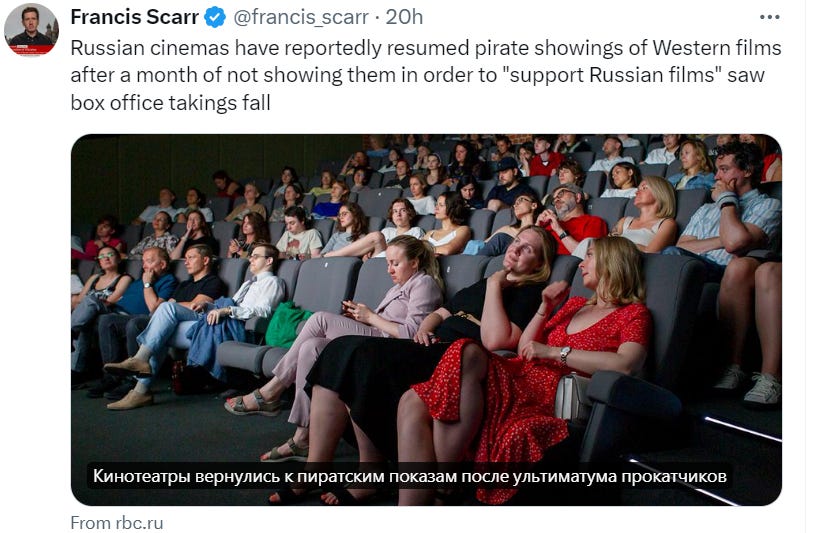Open the Russian headline caption on the card
The image size is (840, 533).
(x=410, y=476)
